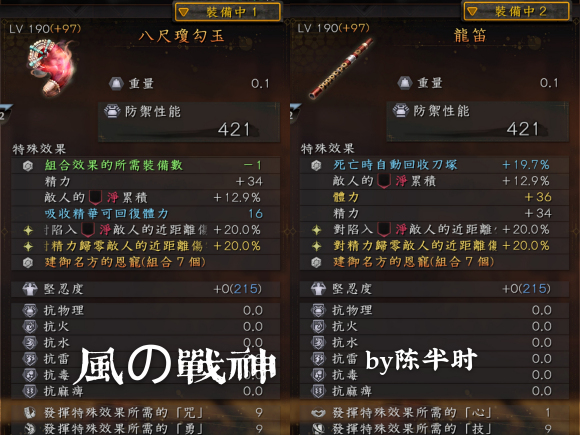
Task: Select the 抗火 fire resistance icon, left panel
Action: (30, 326)
